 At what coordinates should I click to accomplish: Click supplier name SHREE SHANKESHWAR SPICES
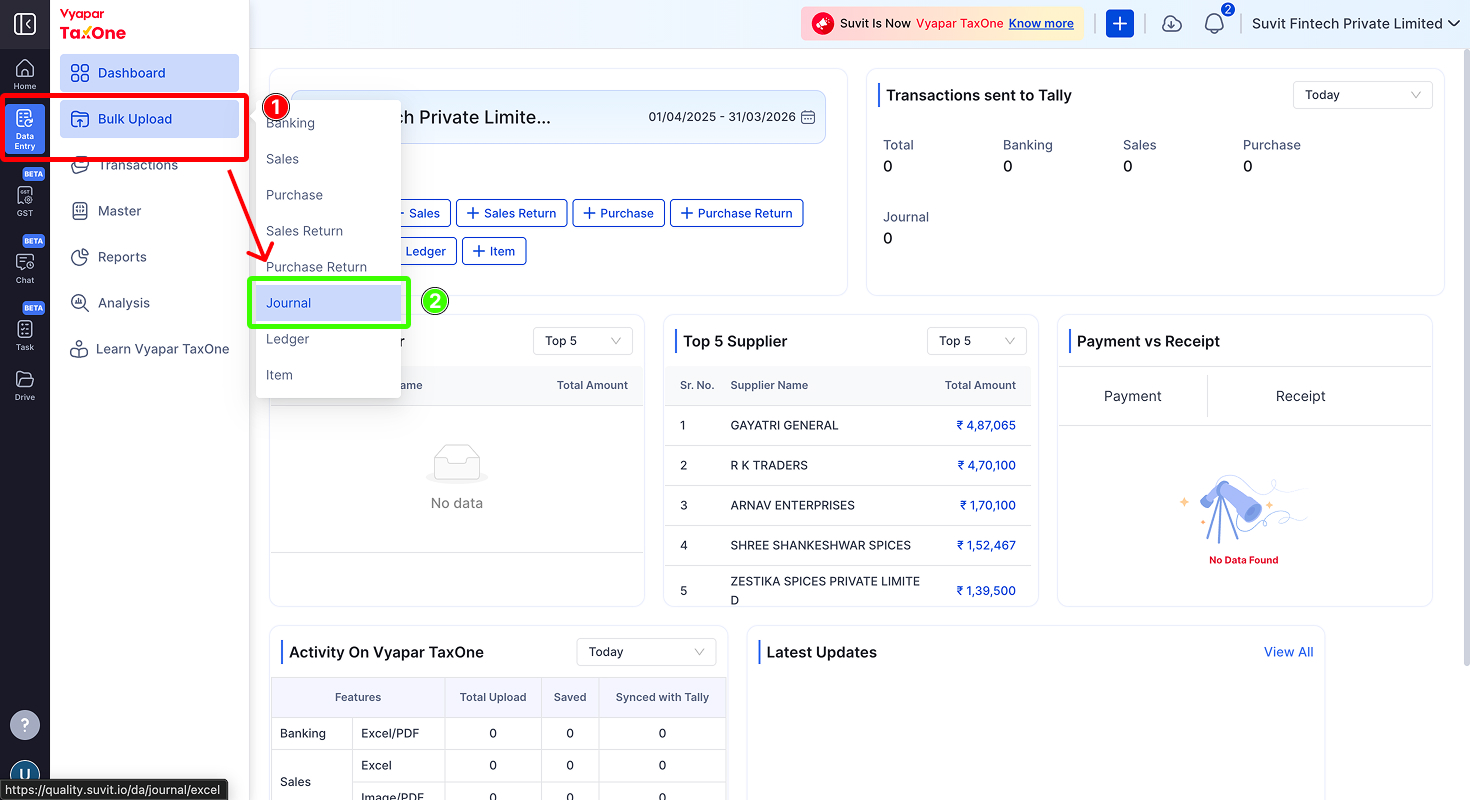(x=821, y=545)
